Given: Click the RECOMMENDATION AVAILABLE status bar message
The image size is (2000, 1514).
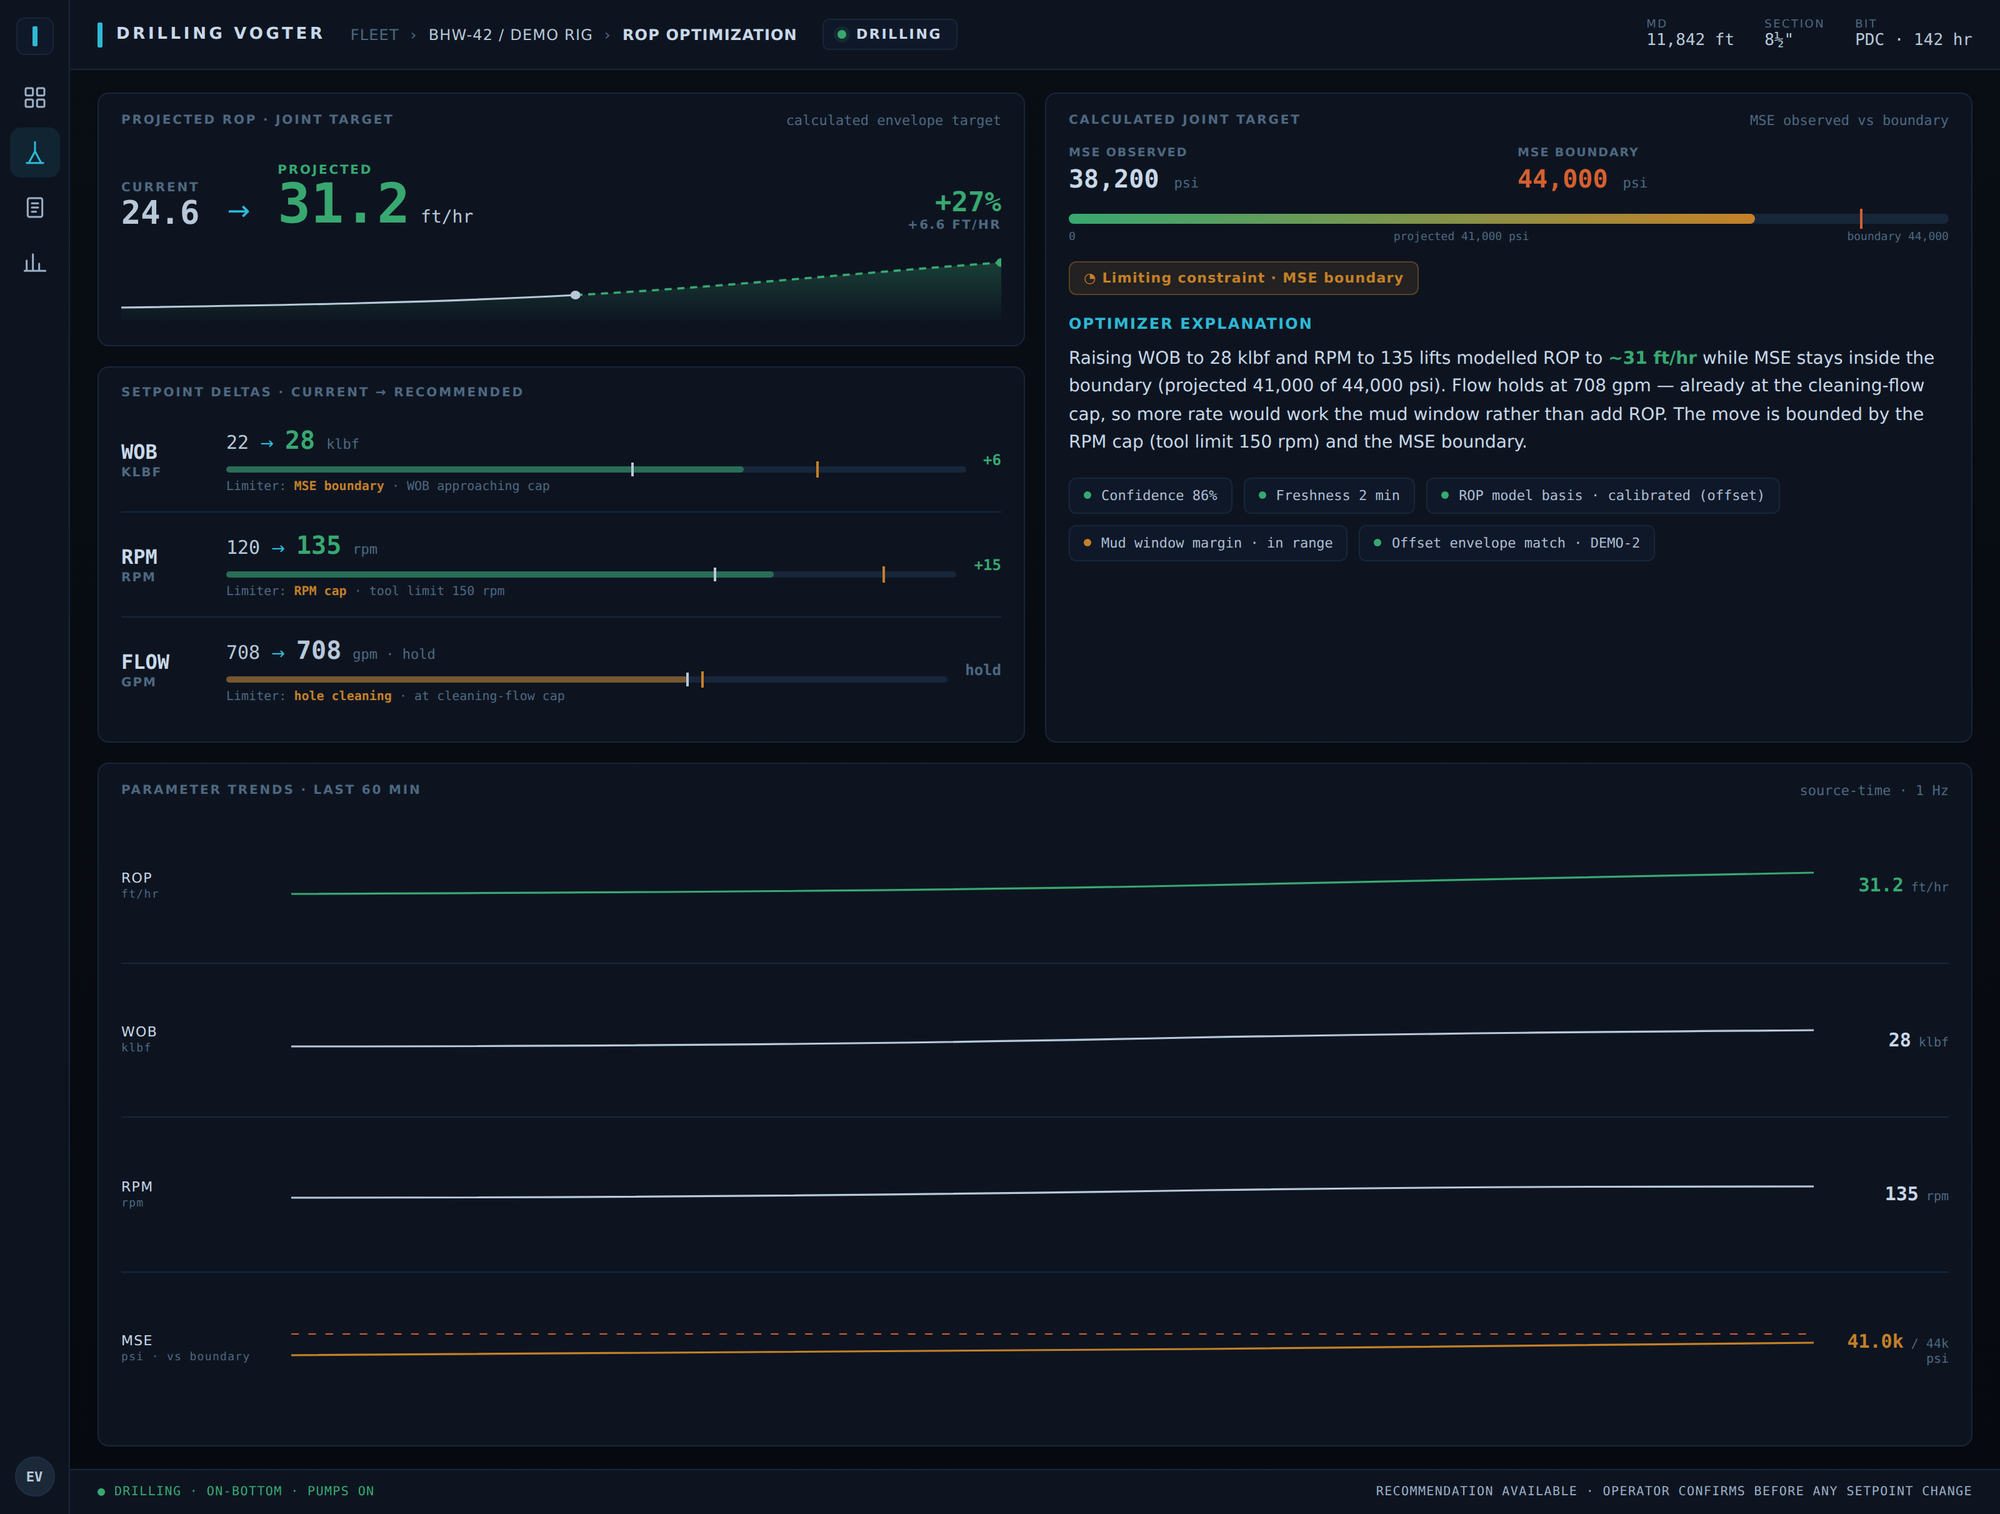Looking at the screenshot, I should pyautogui.click(x=1673, y=1491).
